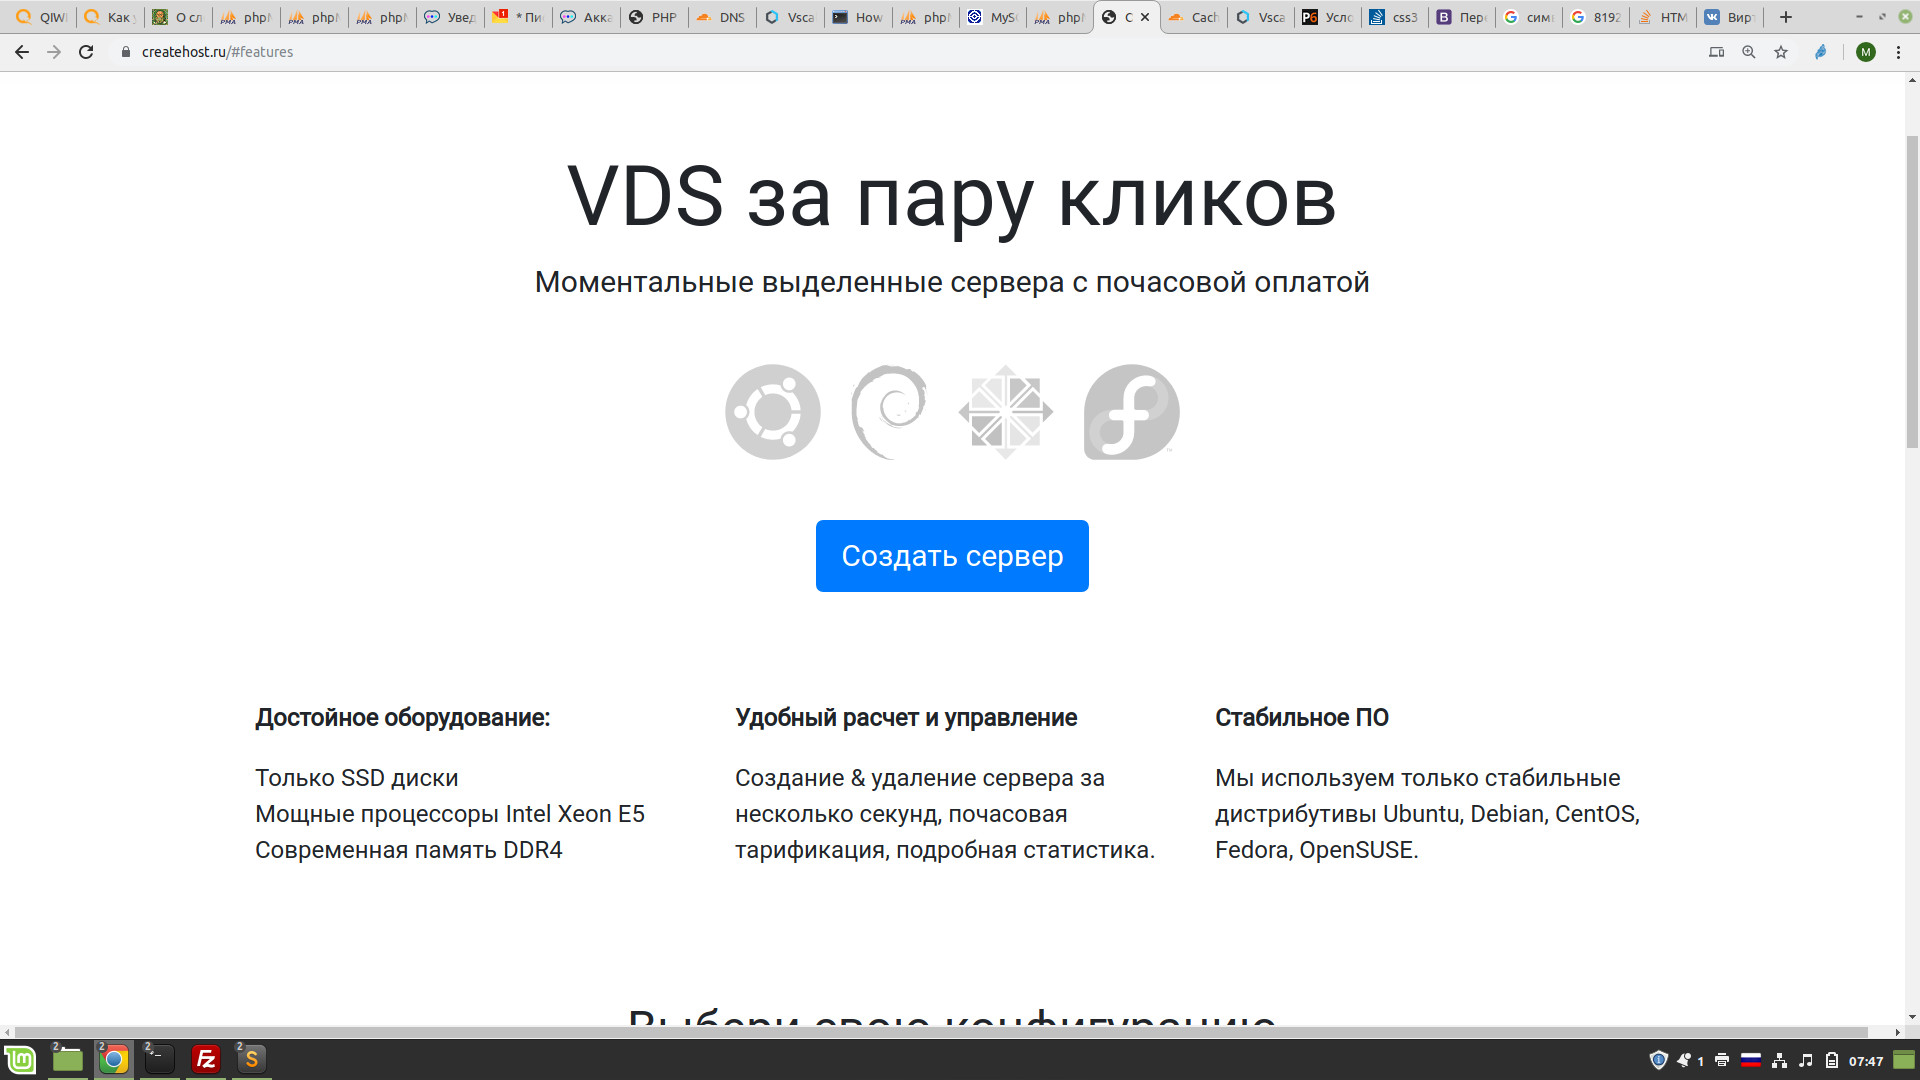Click the horizontal scrollbar at page bottom
Viewport: 1920px width, 1080px height.
(940, 1032)
